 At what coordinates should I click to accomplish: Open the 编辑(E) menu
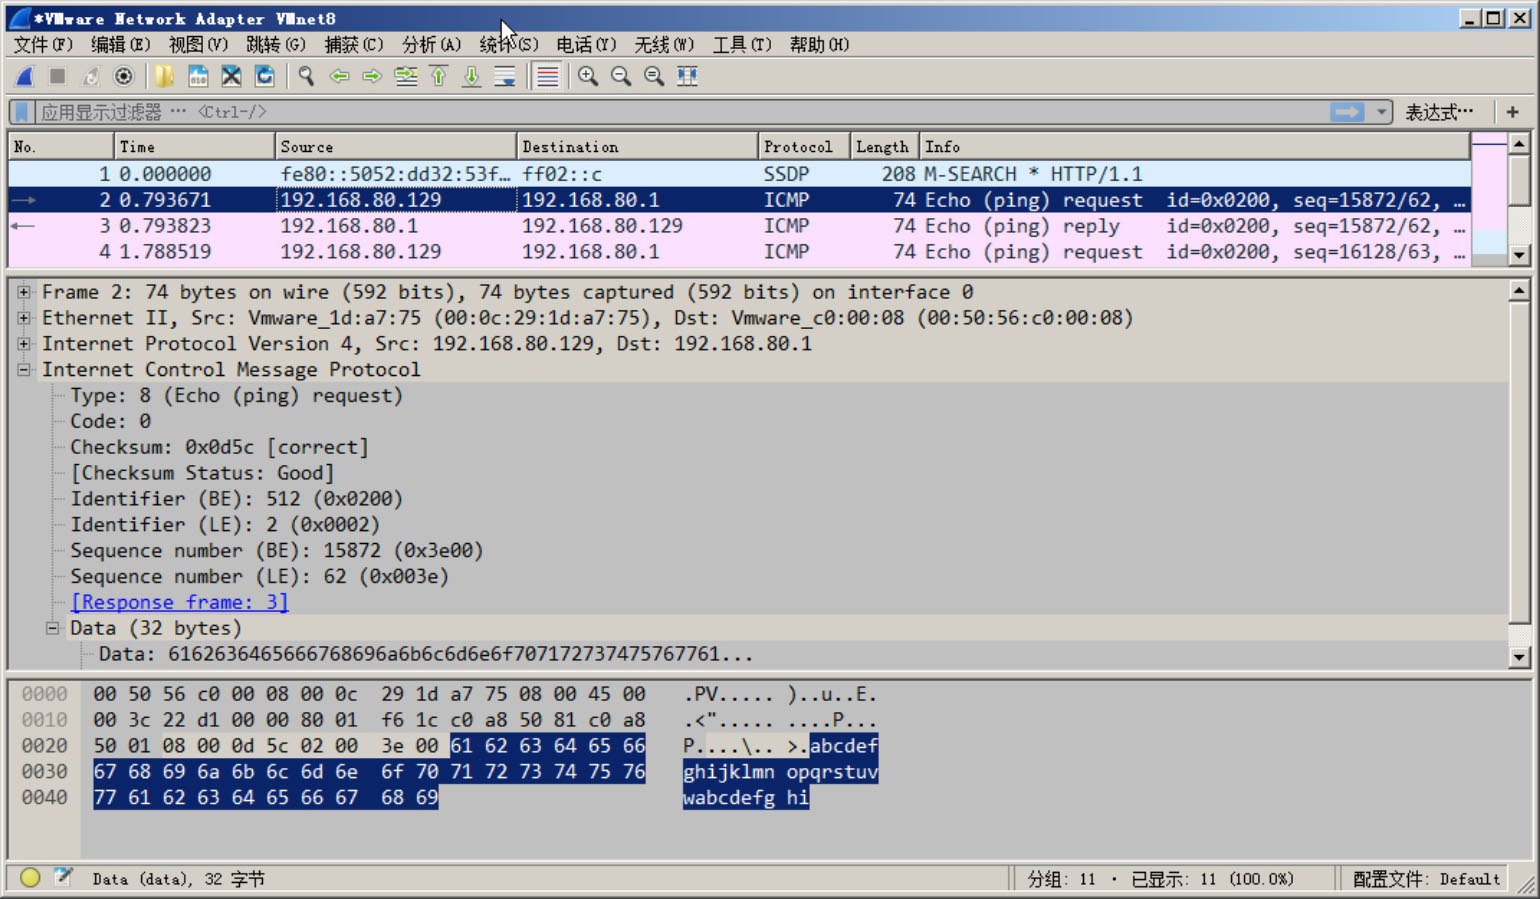[120, 44]
